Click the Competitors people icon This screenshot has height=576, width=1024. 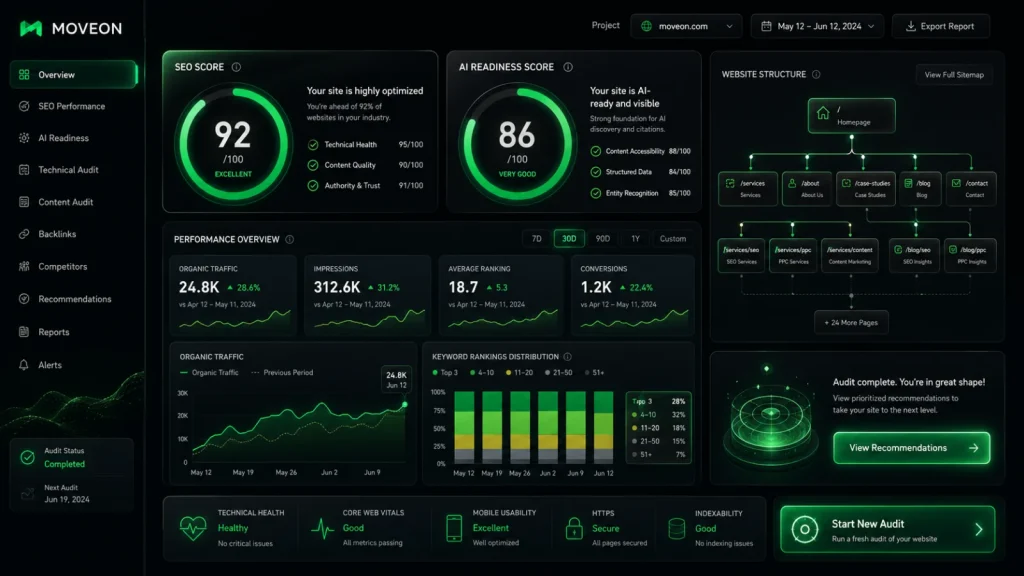coord(24,266)
